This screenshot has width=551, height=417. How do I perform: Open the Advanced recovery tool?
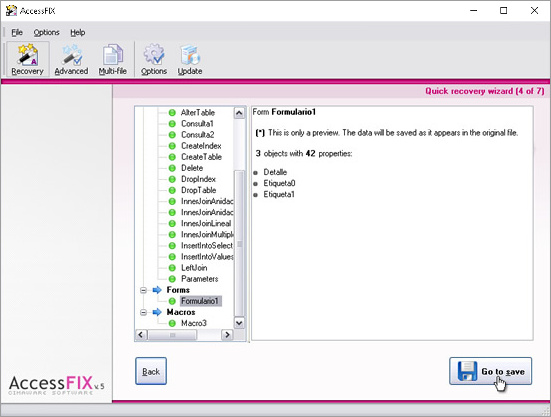[x=71, y=59]
